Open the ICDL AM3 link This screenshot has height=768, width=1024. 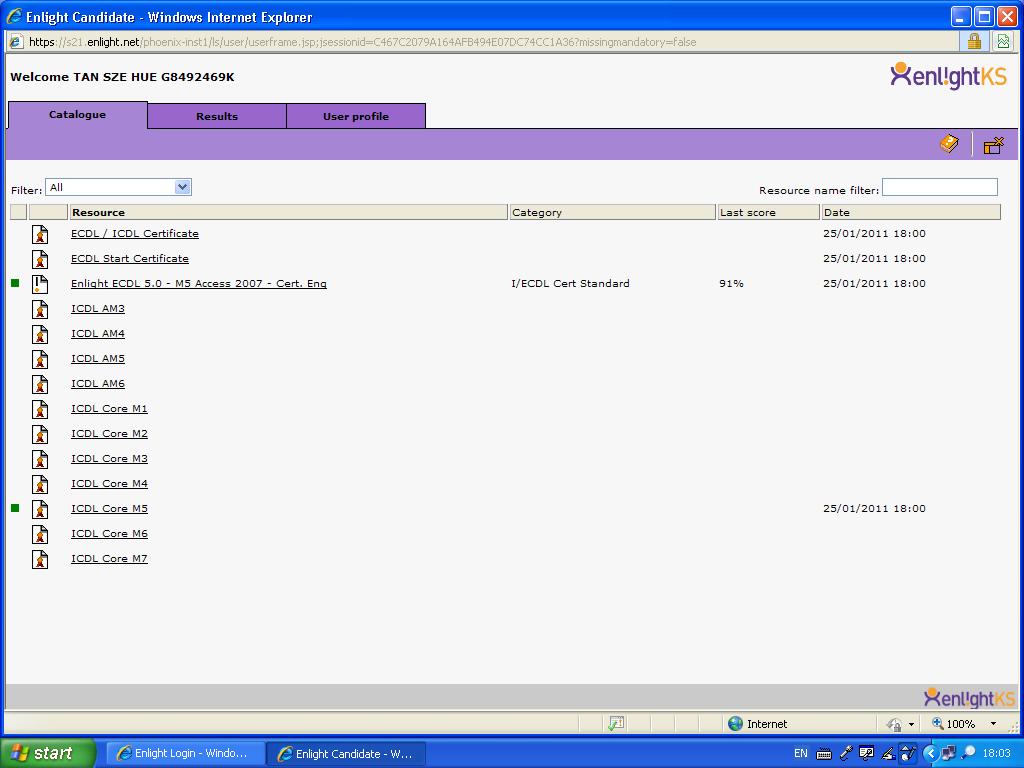pos(97,308)
